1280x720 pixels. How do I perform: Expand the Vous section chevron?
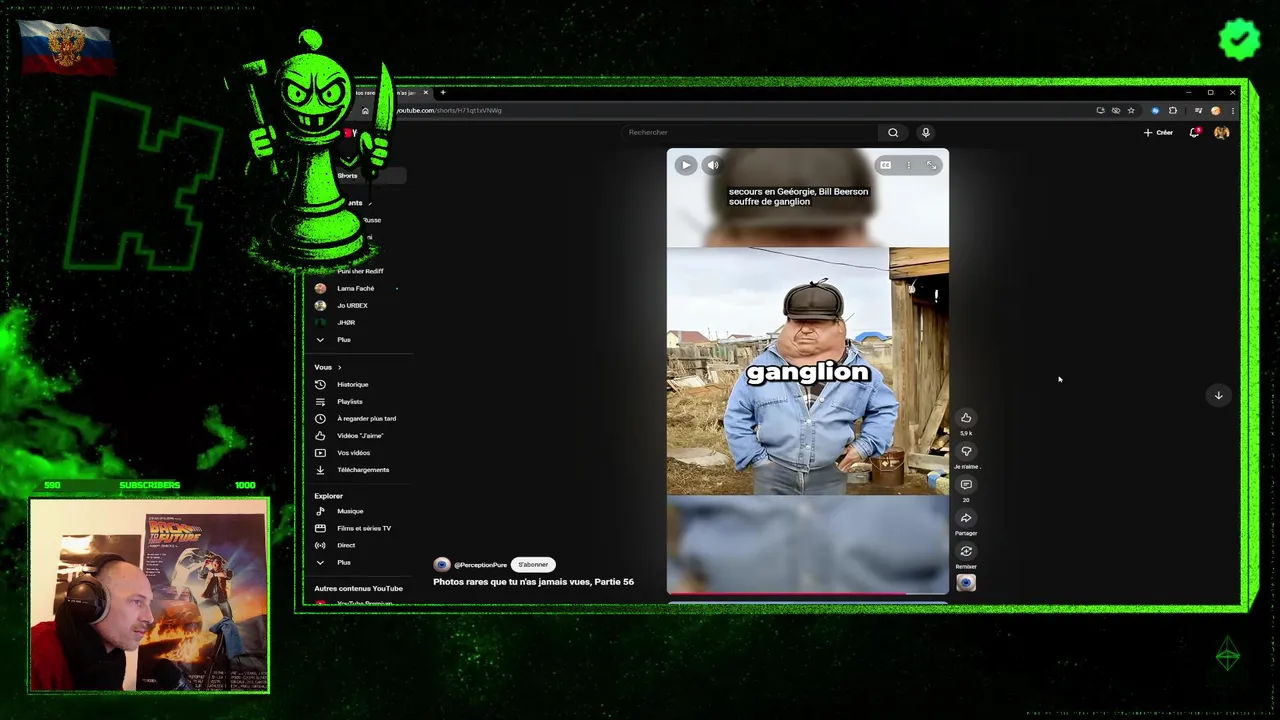(339, 367)
